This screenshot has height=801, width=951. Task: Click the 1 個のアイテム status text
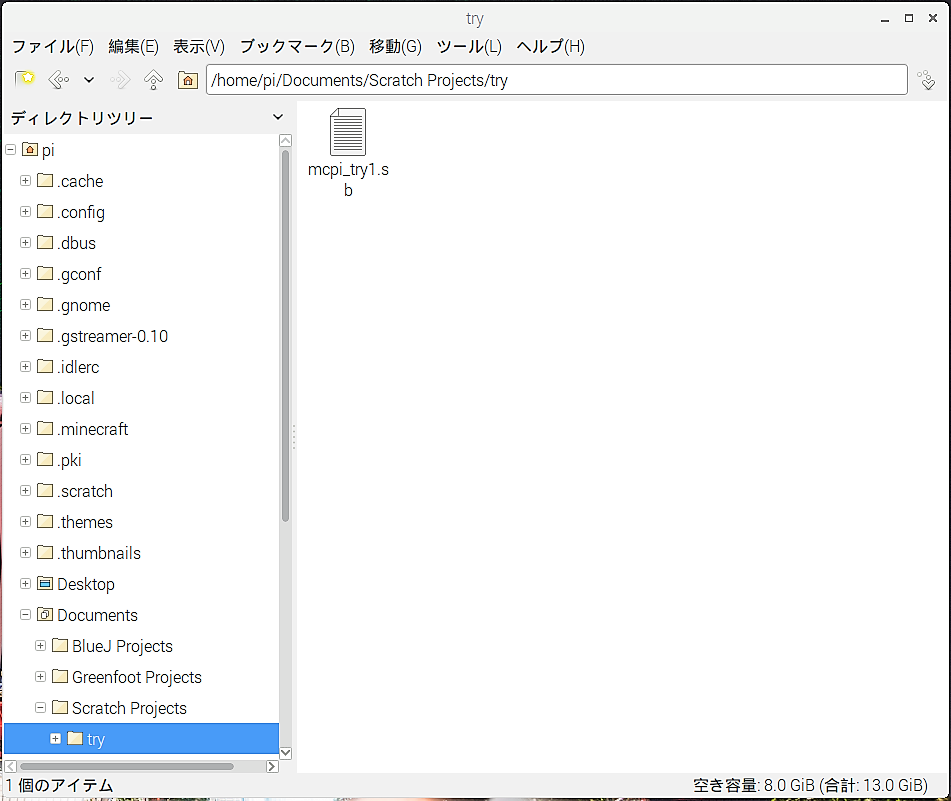tap(59, 786)
